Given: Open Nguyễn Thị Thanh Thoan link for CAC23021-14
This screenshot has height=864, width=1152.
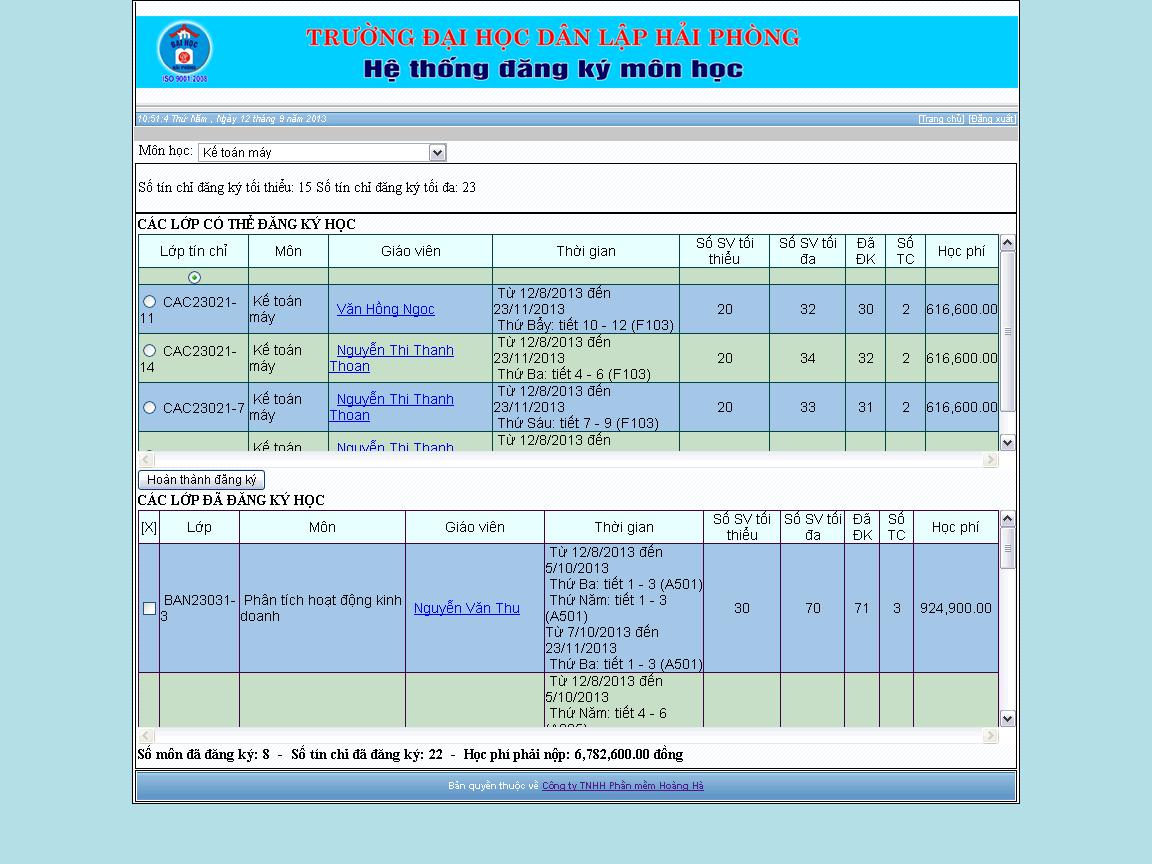Looking at the screenshot, I should pyautogui.click(x=392, y=358).
